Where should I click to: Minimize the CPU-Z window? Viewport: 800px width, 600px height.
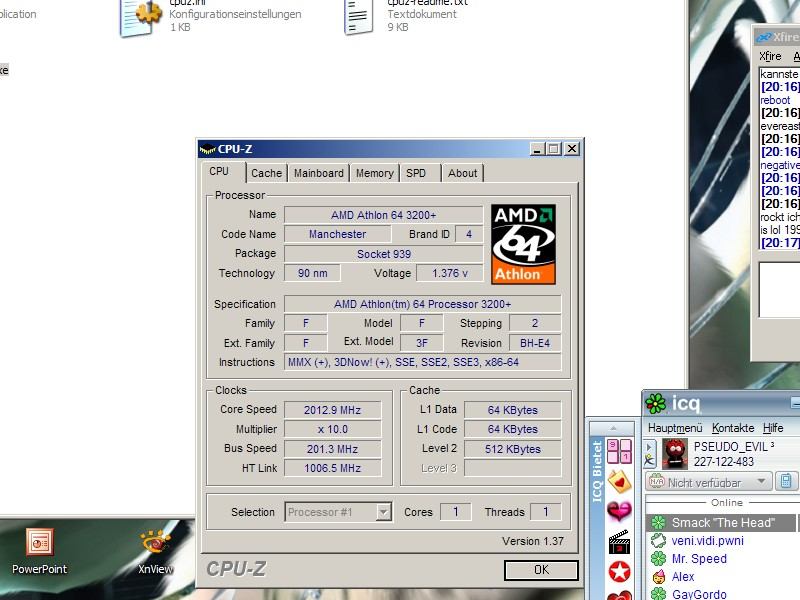(x=537, y=149)
